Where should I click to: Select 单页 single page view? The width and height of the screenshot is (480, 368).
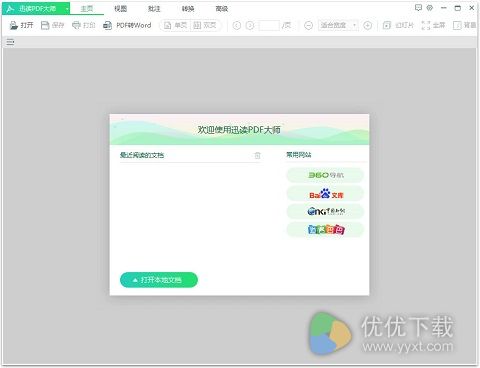(175, 25)
